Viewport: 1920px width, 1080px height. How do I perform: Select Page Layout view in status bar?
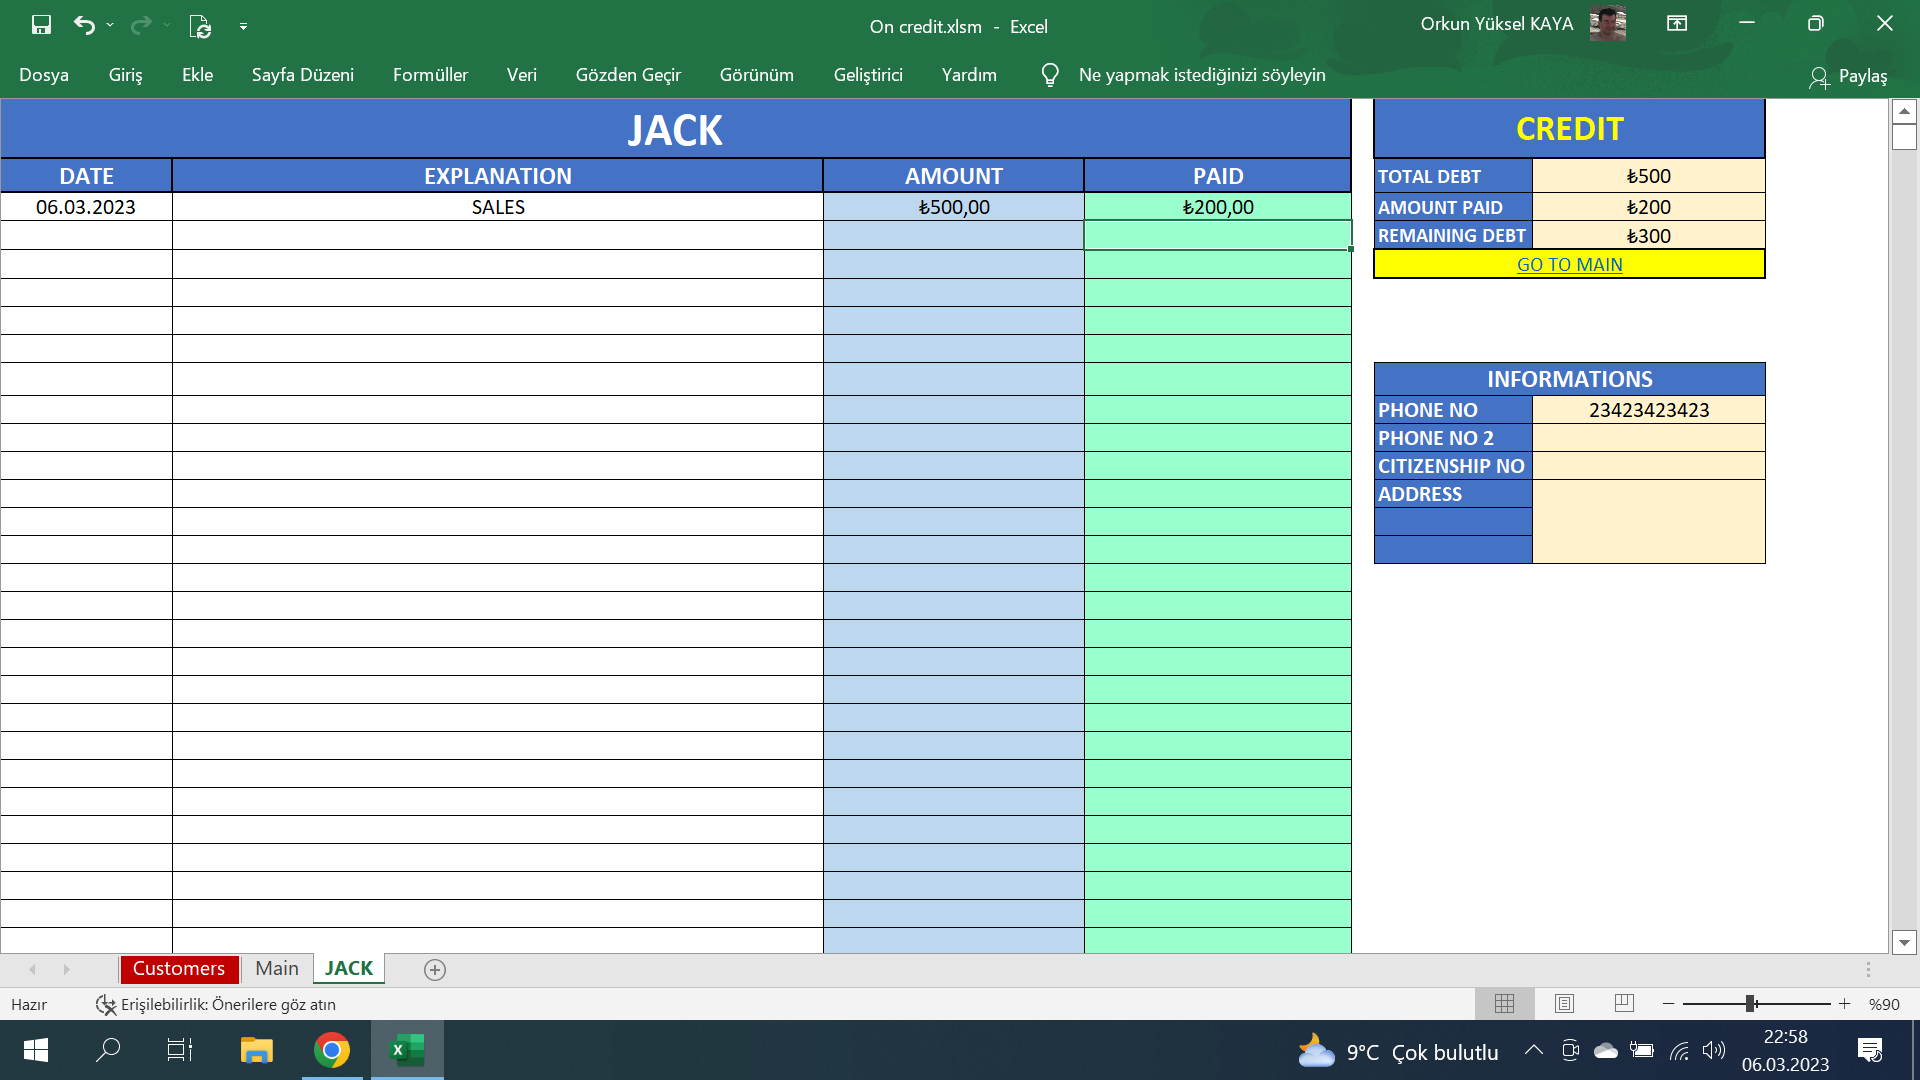pyautogui.click(x=1564, y=1003)
